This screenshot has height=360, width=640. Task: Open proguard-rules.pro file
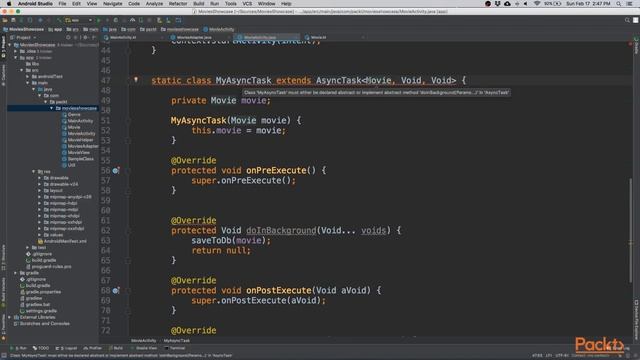click(x=51, y=267)
